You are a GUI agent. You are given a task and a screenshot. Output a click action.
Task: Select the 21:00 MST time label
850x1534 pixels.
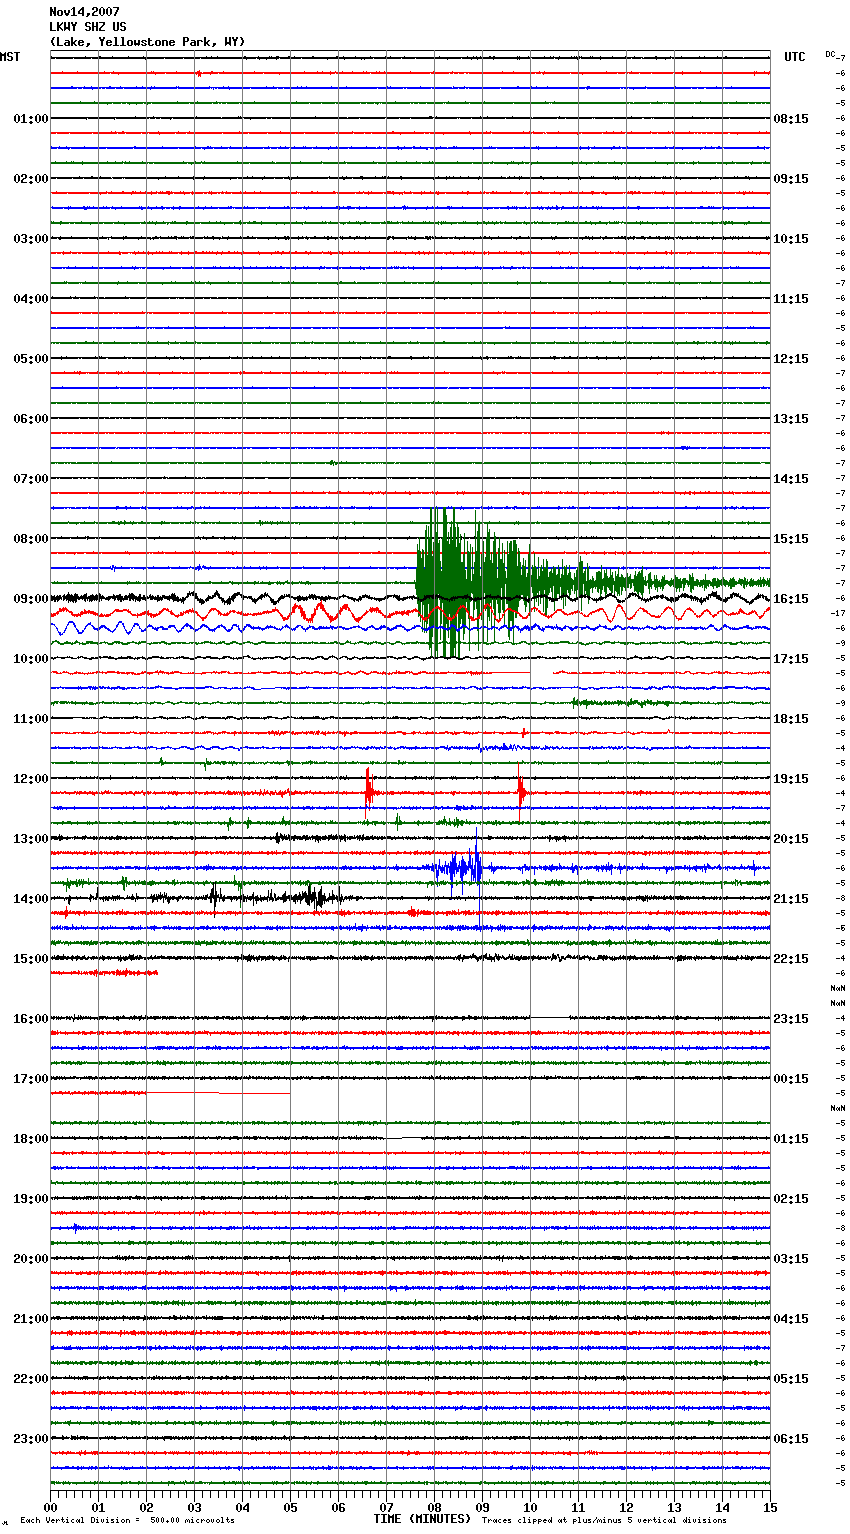[31, 1319]
